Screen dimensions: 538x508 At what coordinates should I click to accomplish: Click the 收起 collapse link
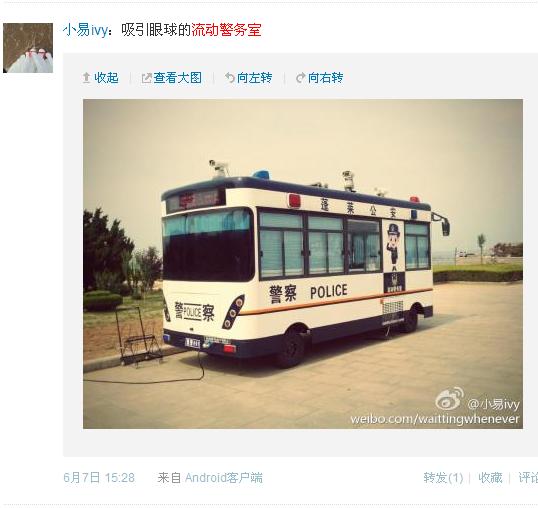[x=106, y=78]
